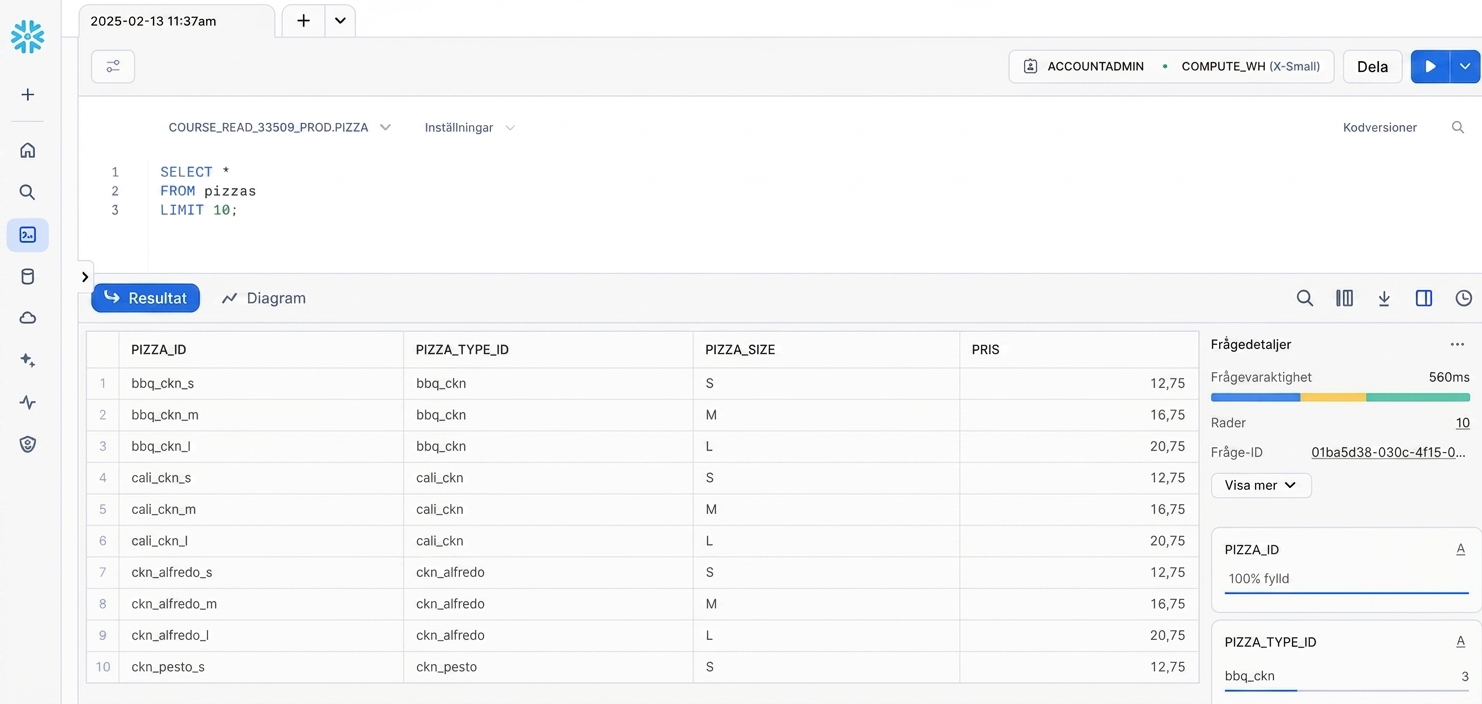Open the Fråge-ID link
The image size is (1482, 704).
(1390, 452)
